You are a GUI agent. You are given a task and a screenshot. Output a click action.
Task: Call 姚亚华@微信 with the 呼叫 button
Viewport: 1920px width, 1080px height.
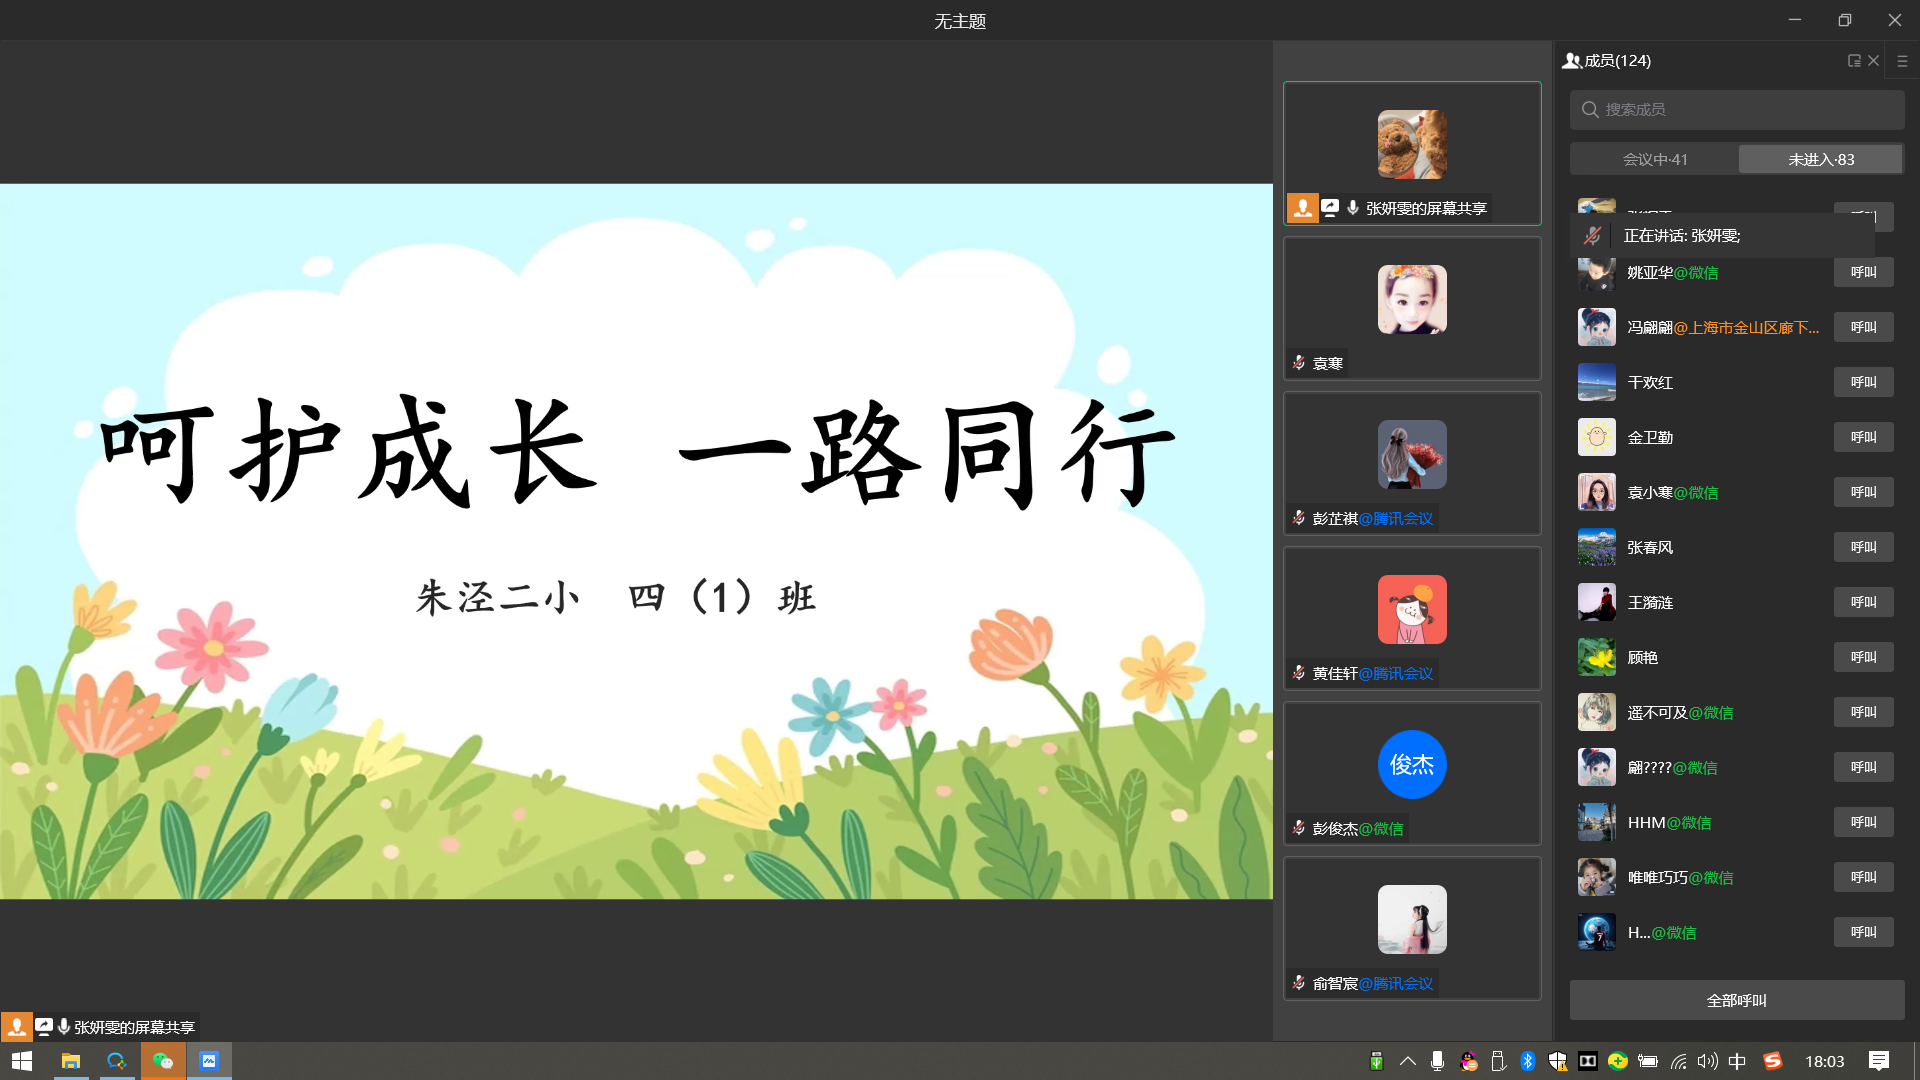(1863, 273)
